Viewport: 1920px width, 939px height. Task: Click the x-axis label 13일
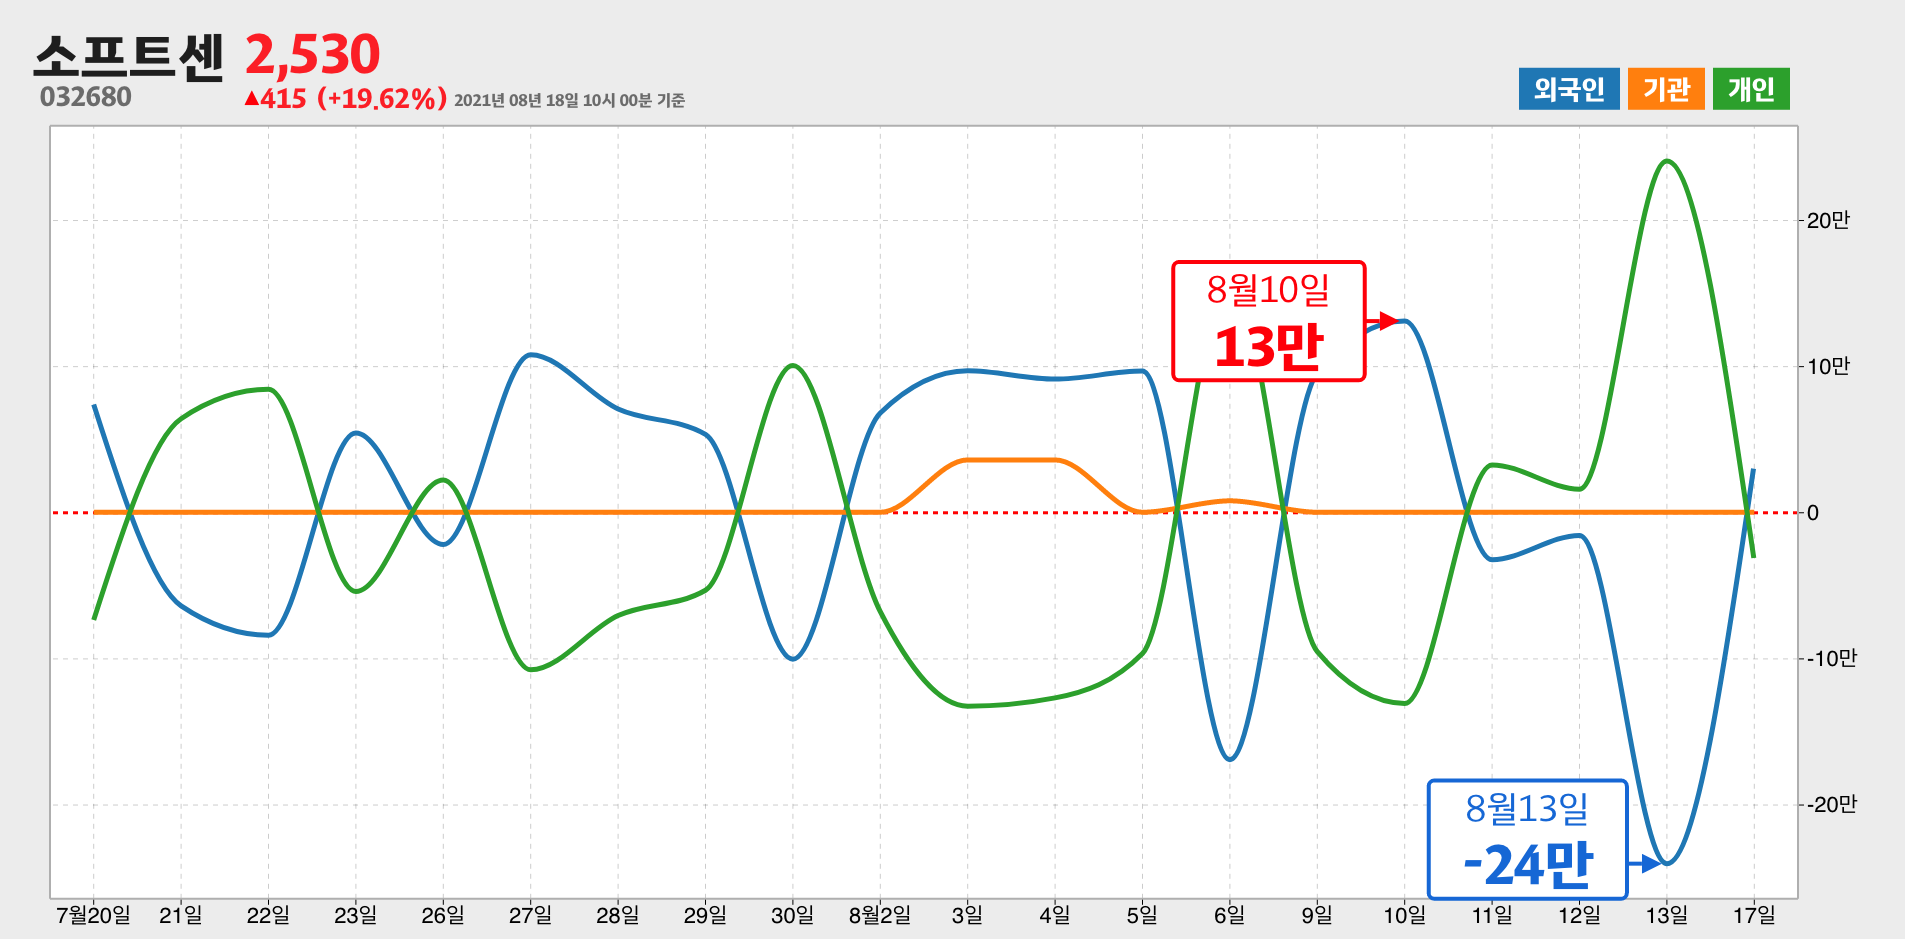(1666, 915)
